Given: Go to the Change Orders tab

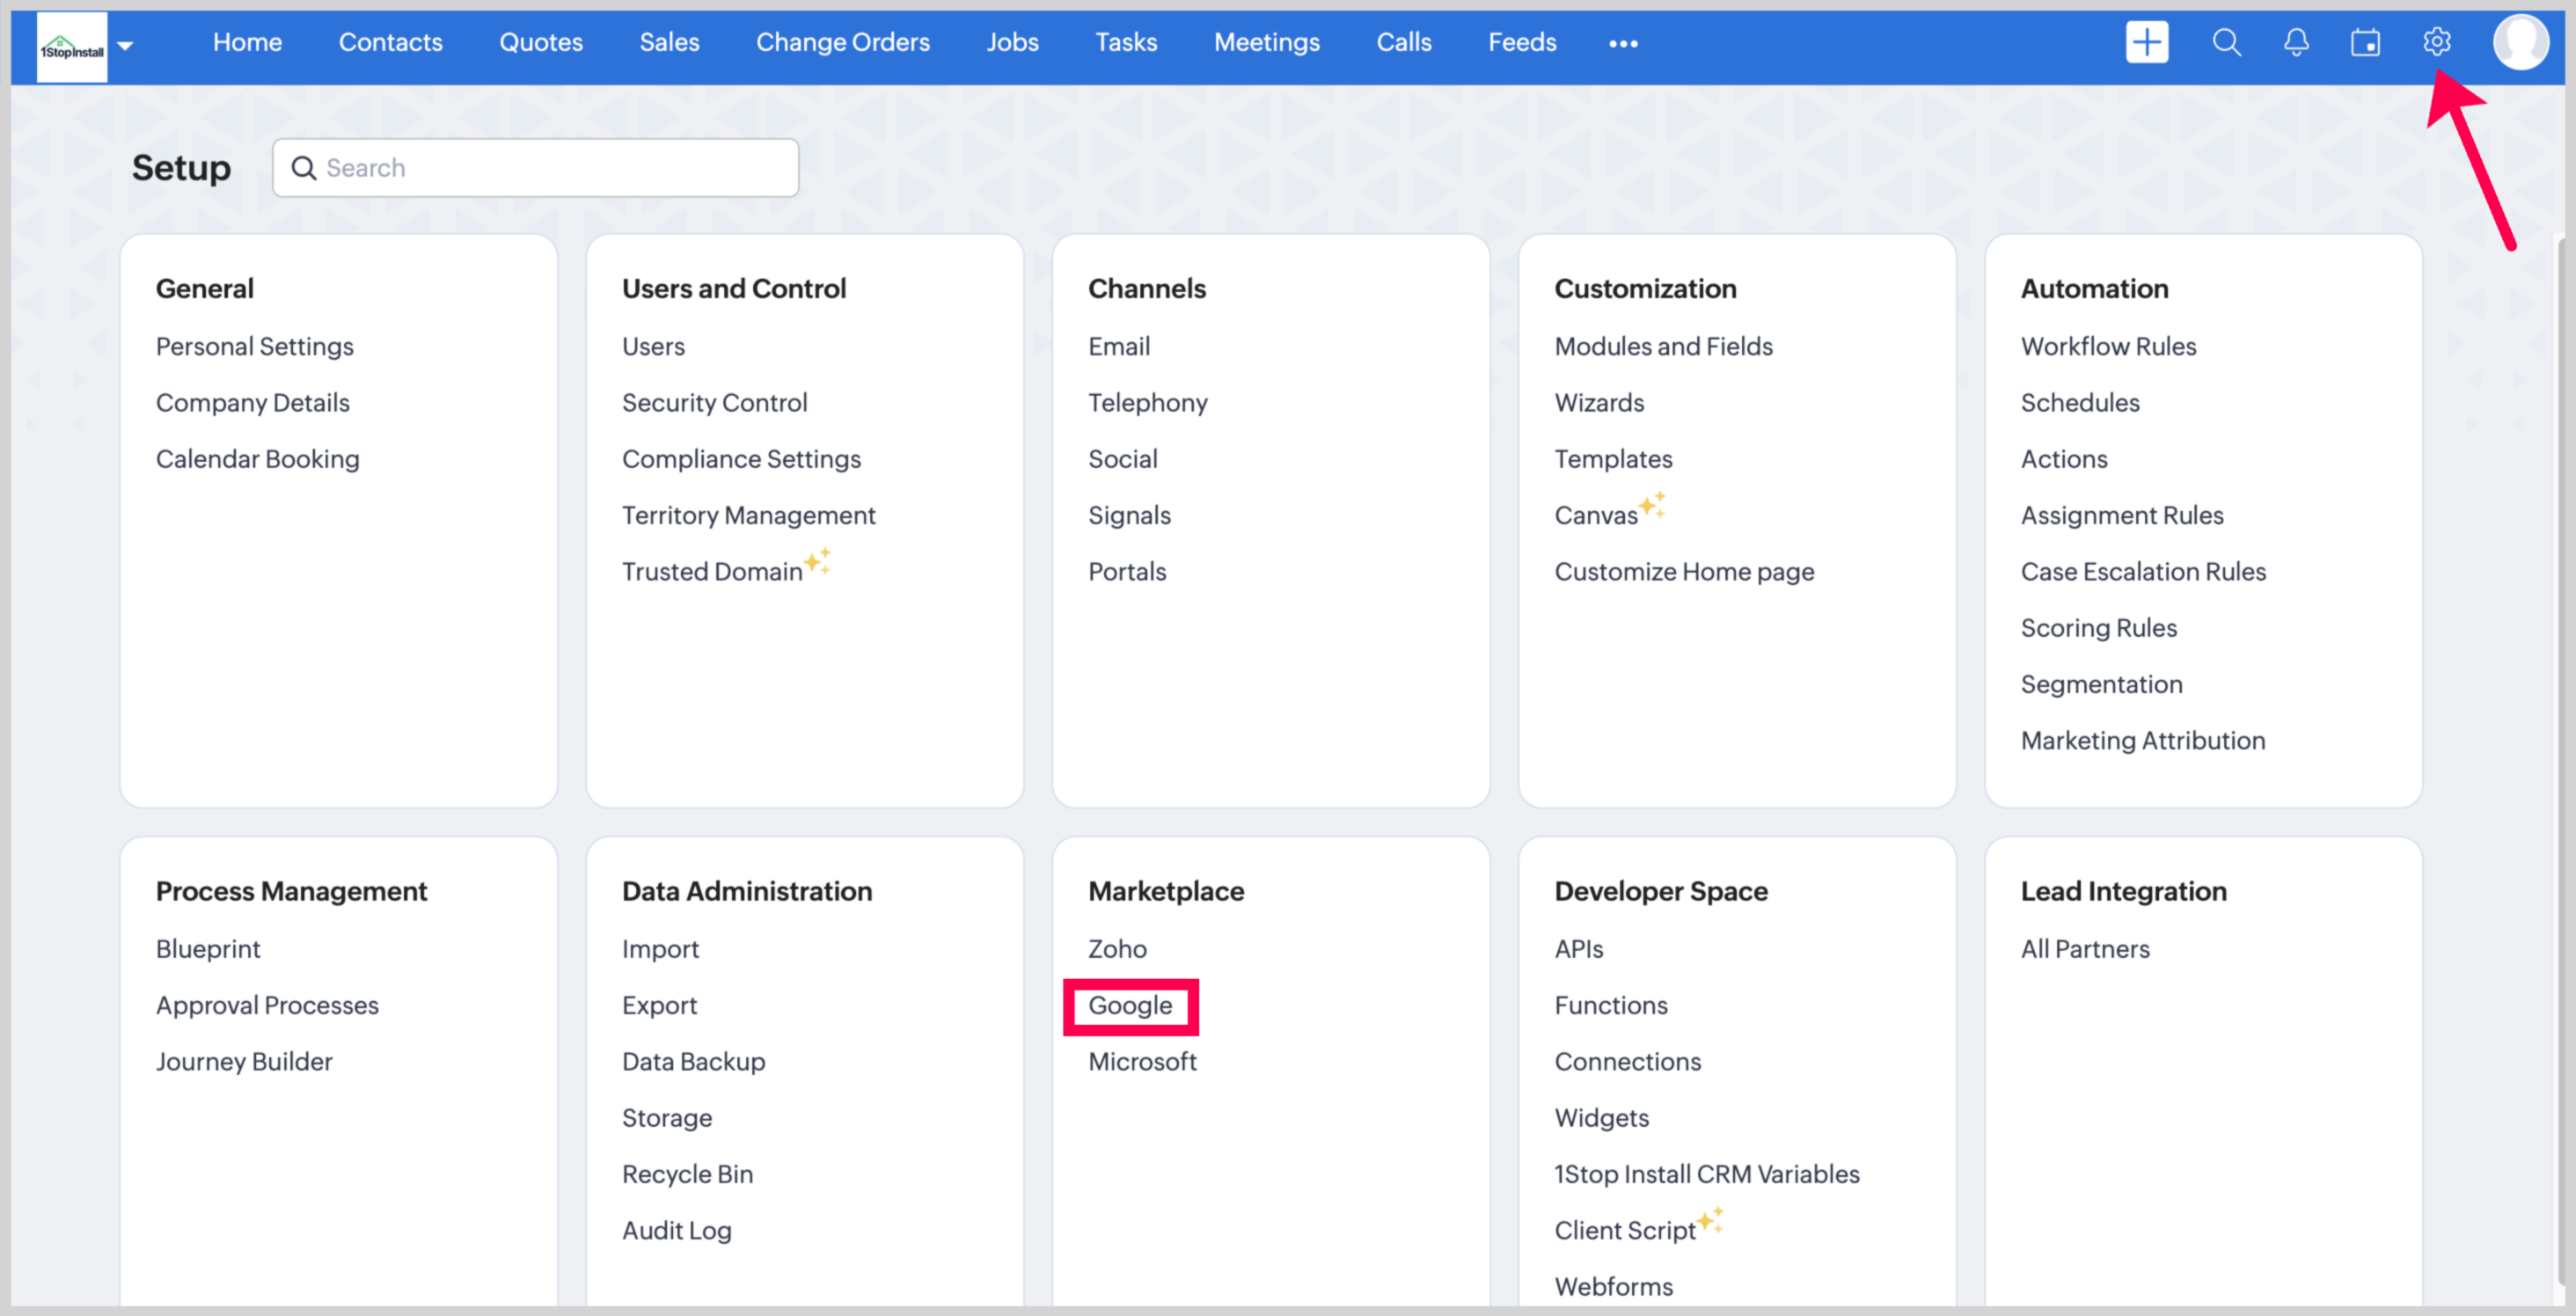Looking at the screenshot, I should [x=842, y=43].
